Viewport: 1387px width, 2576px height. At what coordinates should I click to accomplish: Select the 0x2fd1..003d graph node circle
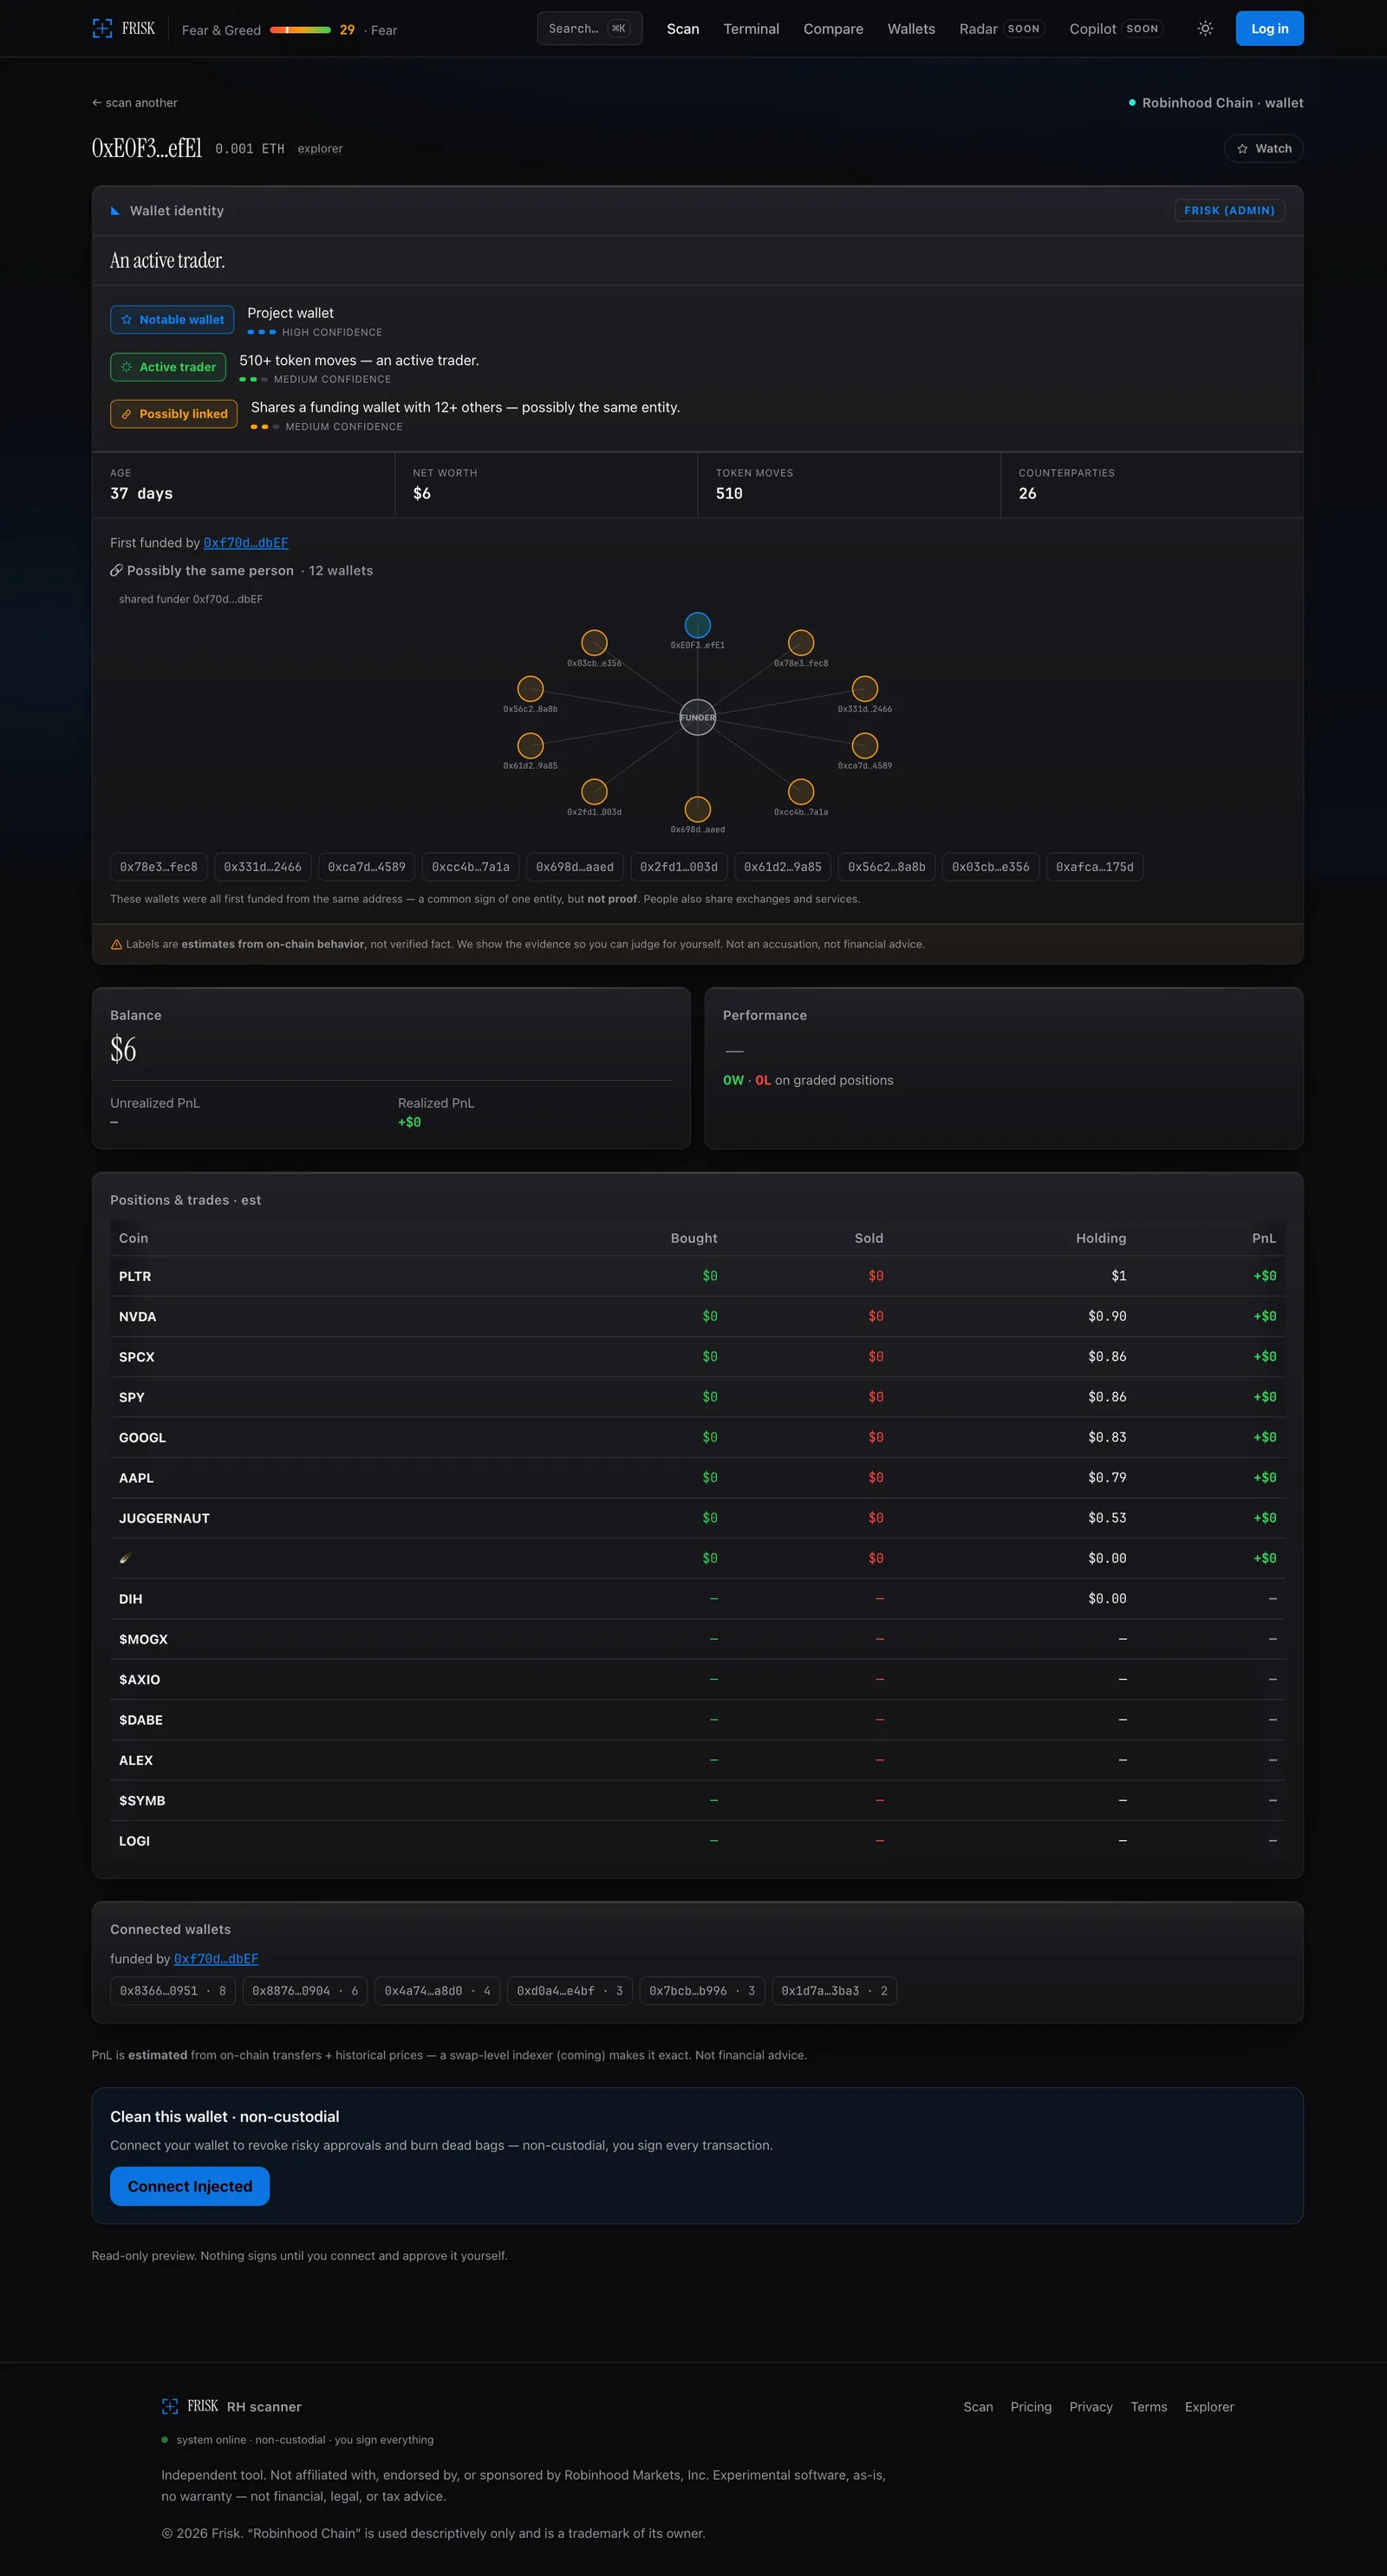[594, 791]
